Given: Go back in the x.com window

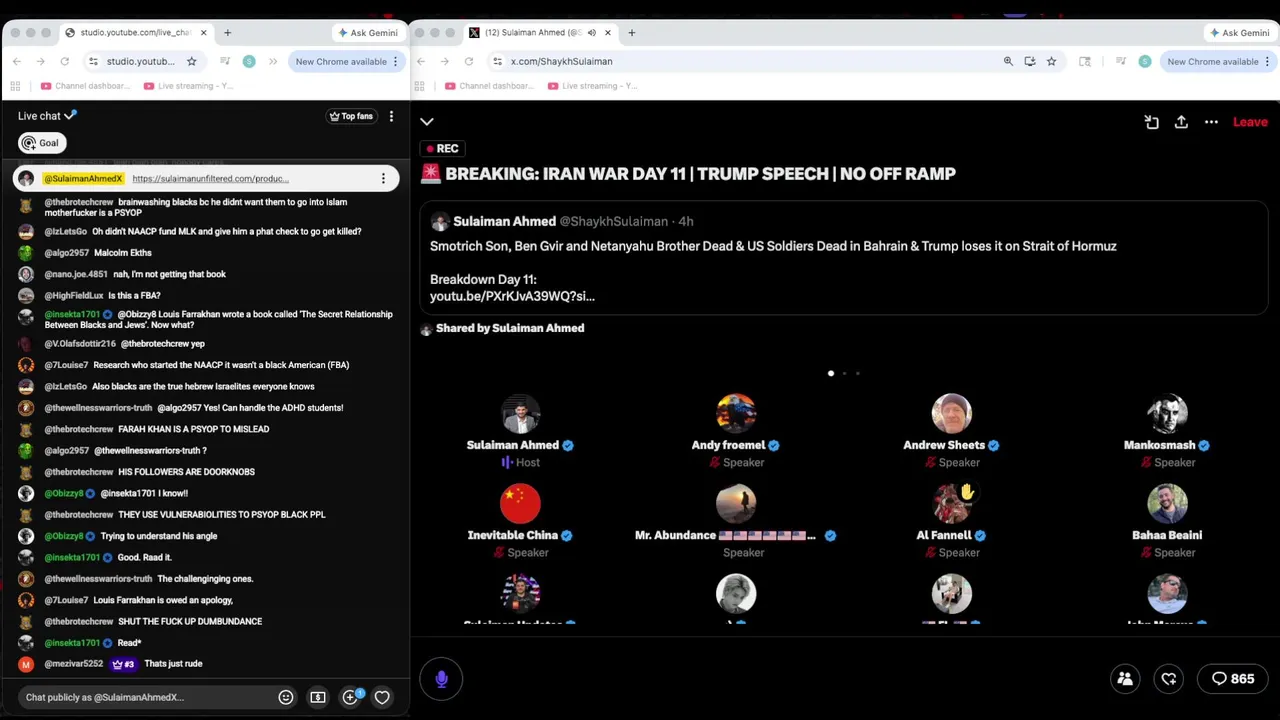Looking at the screenshot, I should coord(421,61).
